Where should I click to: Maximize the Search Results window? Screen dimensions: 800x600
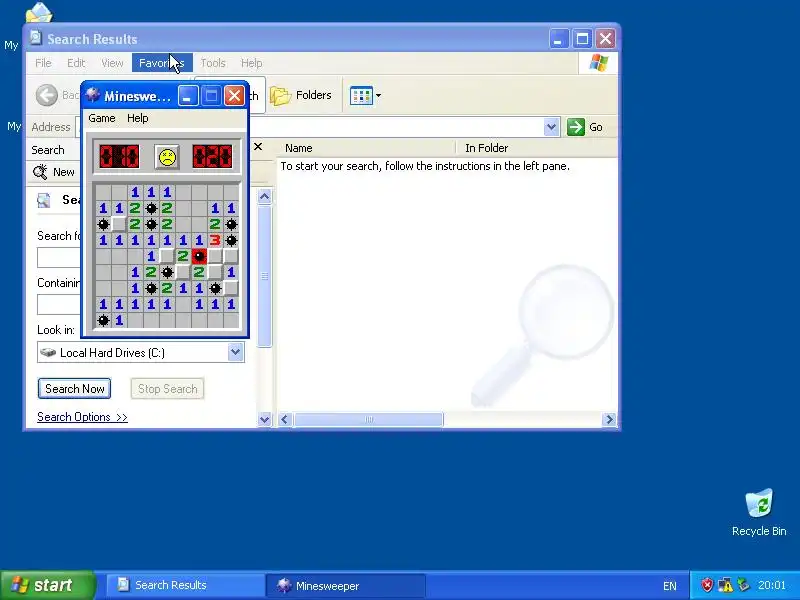[582, 39]
